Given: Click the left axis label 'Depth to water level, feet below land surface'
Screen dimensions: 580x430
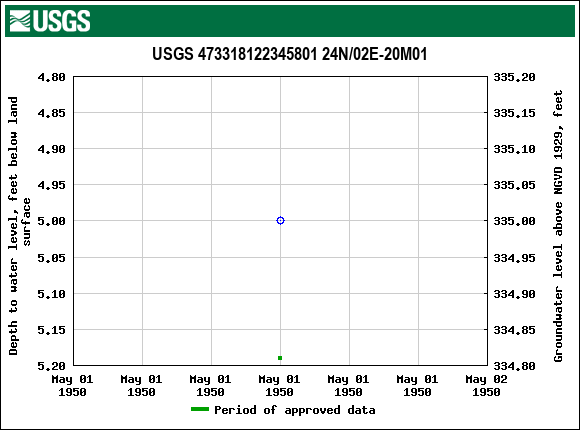Looking at the screenshot, I should coord(19,226).
